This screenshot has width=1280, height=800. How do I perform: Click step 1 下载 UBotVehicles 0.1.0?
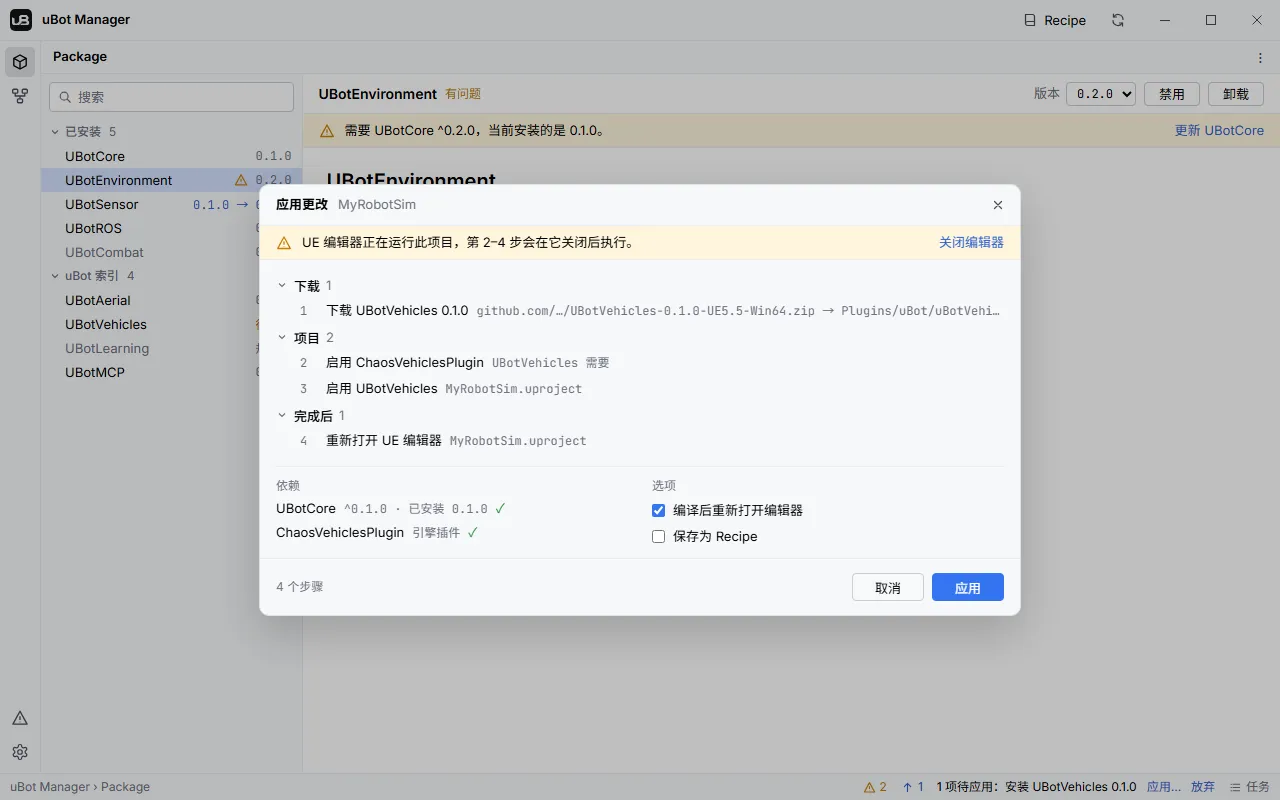[640, 311]
